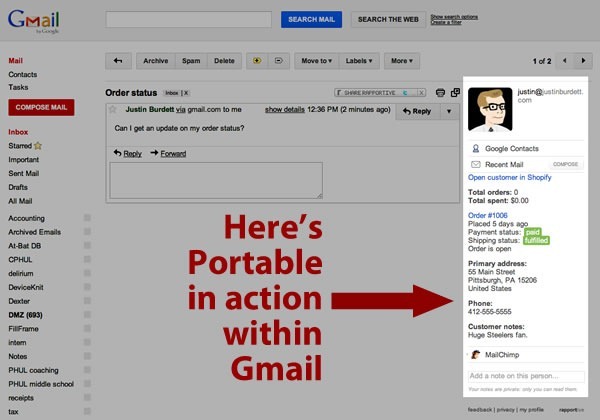Click Create a filter link
The height and width of the screenshot is (420, 600).
coord(446,22)
